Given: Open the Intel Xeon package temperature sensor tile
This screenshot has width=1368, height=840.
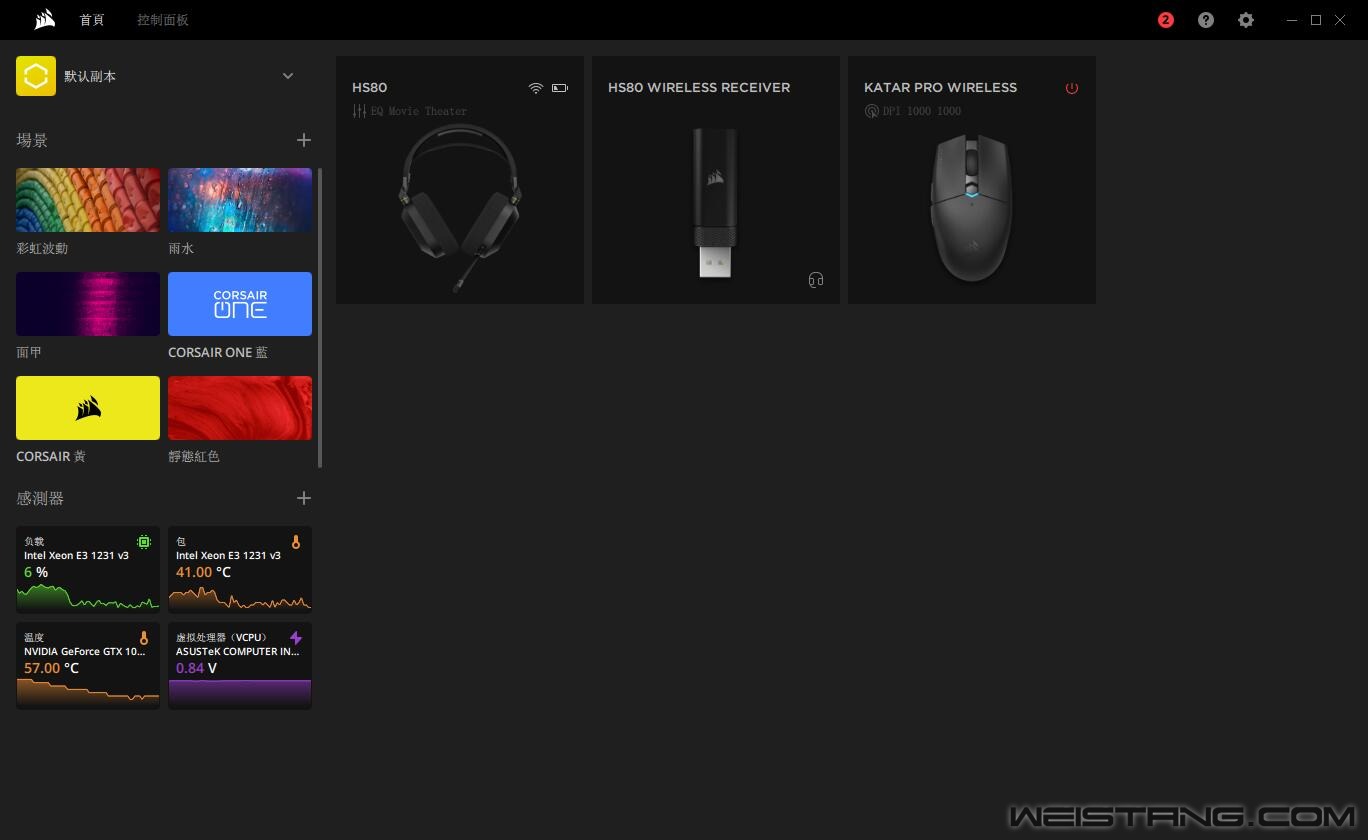Looking at the screenshot, I should point(240,569).
